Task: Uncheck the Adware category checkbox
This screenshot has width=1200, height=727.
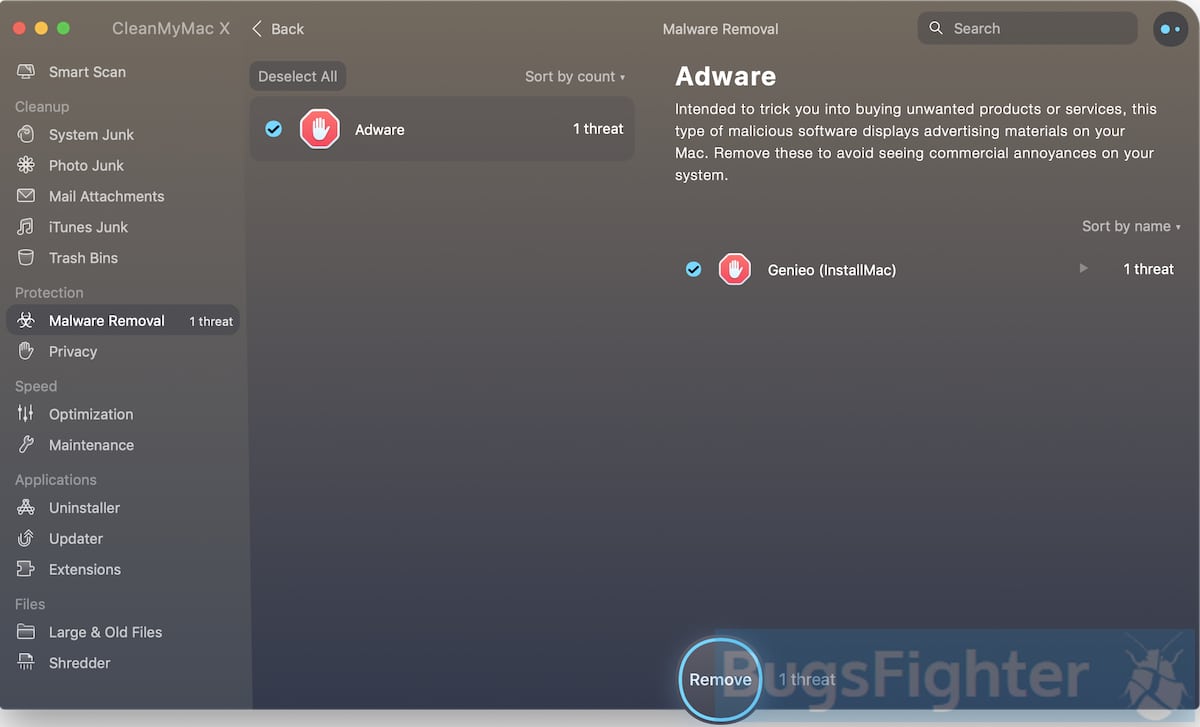Action: [x=273, y=129]
